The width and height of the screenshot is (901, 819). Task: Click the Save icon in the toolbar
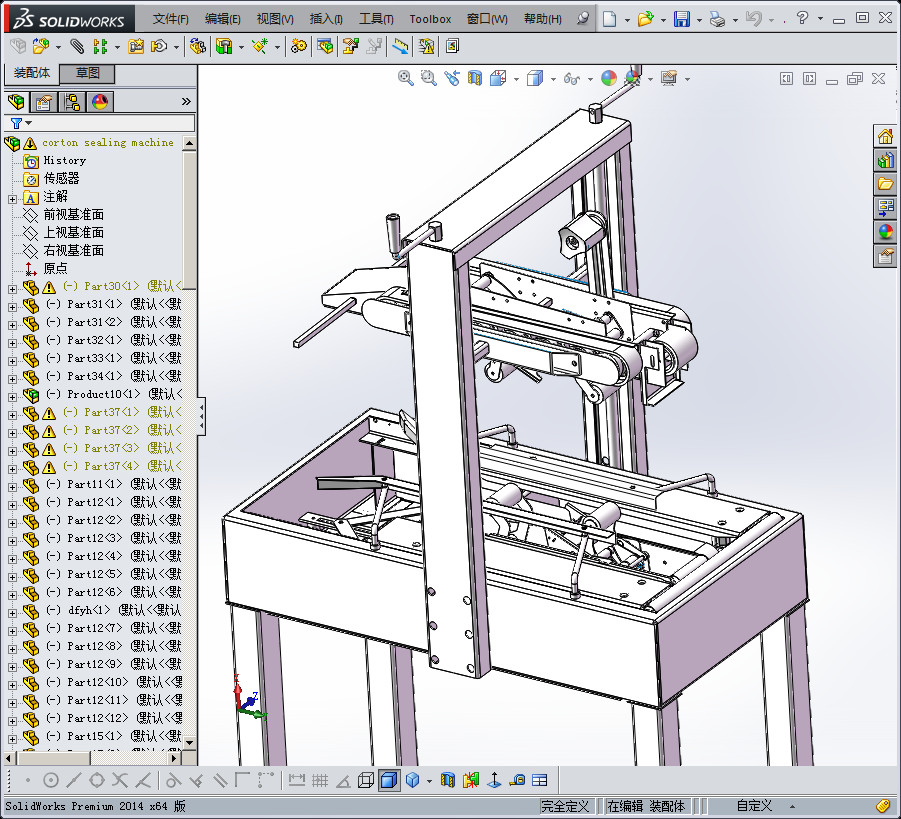point(681,19)
